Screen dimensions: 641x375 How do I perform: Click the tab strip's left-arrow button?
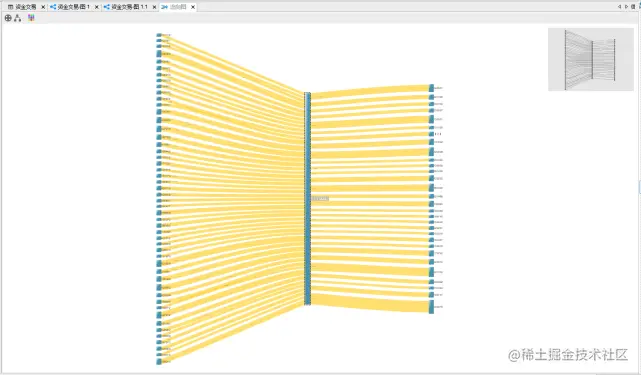[x=619, y=7]
